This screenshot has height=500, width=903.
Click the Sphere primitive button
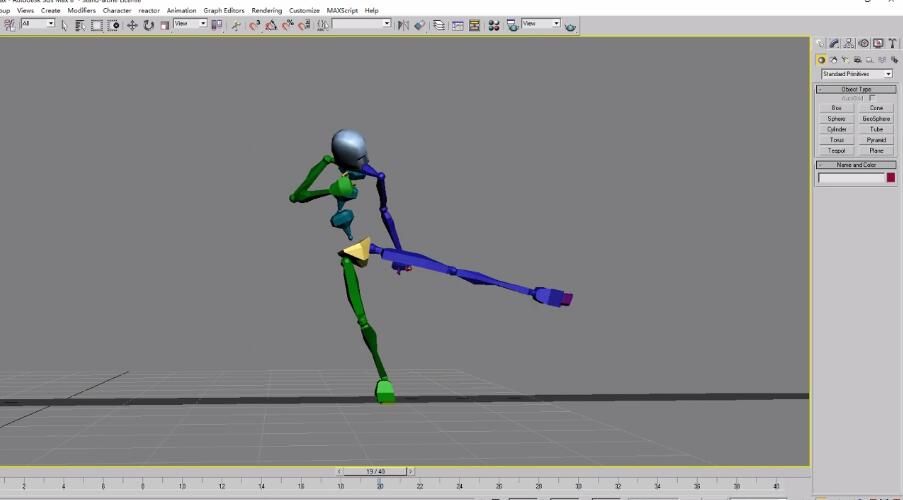pos(837,119)
